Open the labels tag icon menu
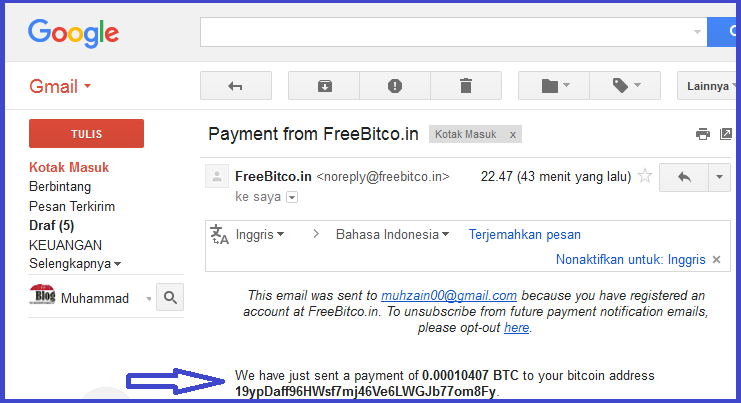This screenshot has width=741, height=403. pyautogui.click(x=625, y=86)
